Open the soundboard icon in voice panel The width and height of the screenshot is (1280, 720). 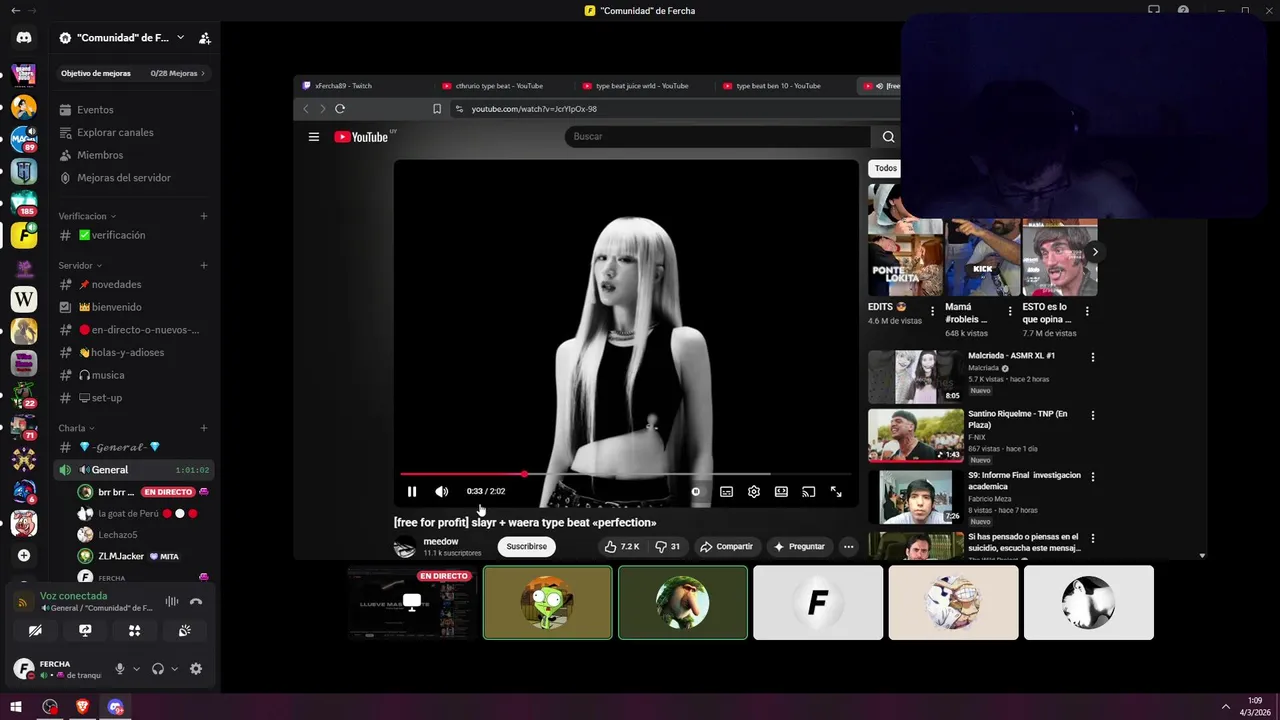pyautogui.click(x=185, y=631)
